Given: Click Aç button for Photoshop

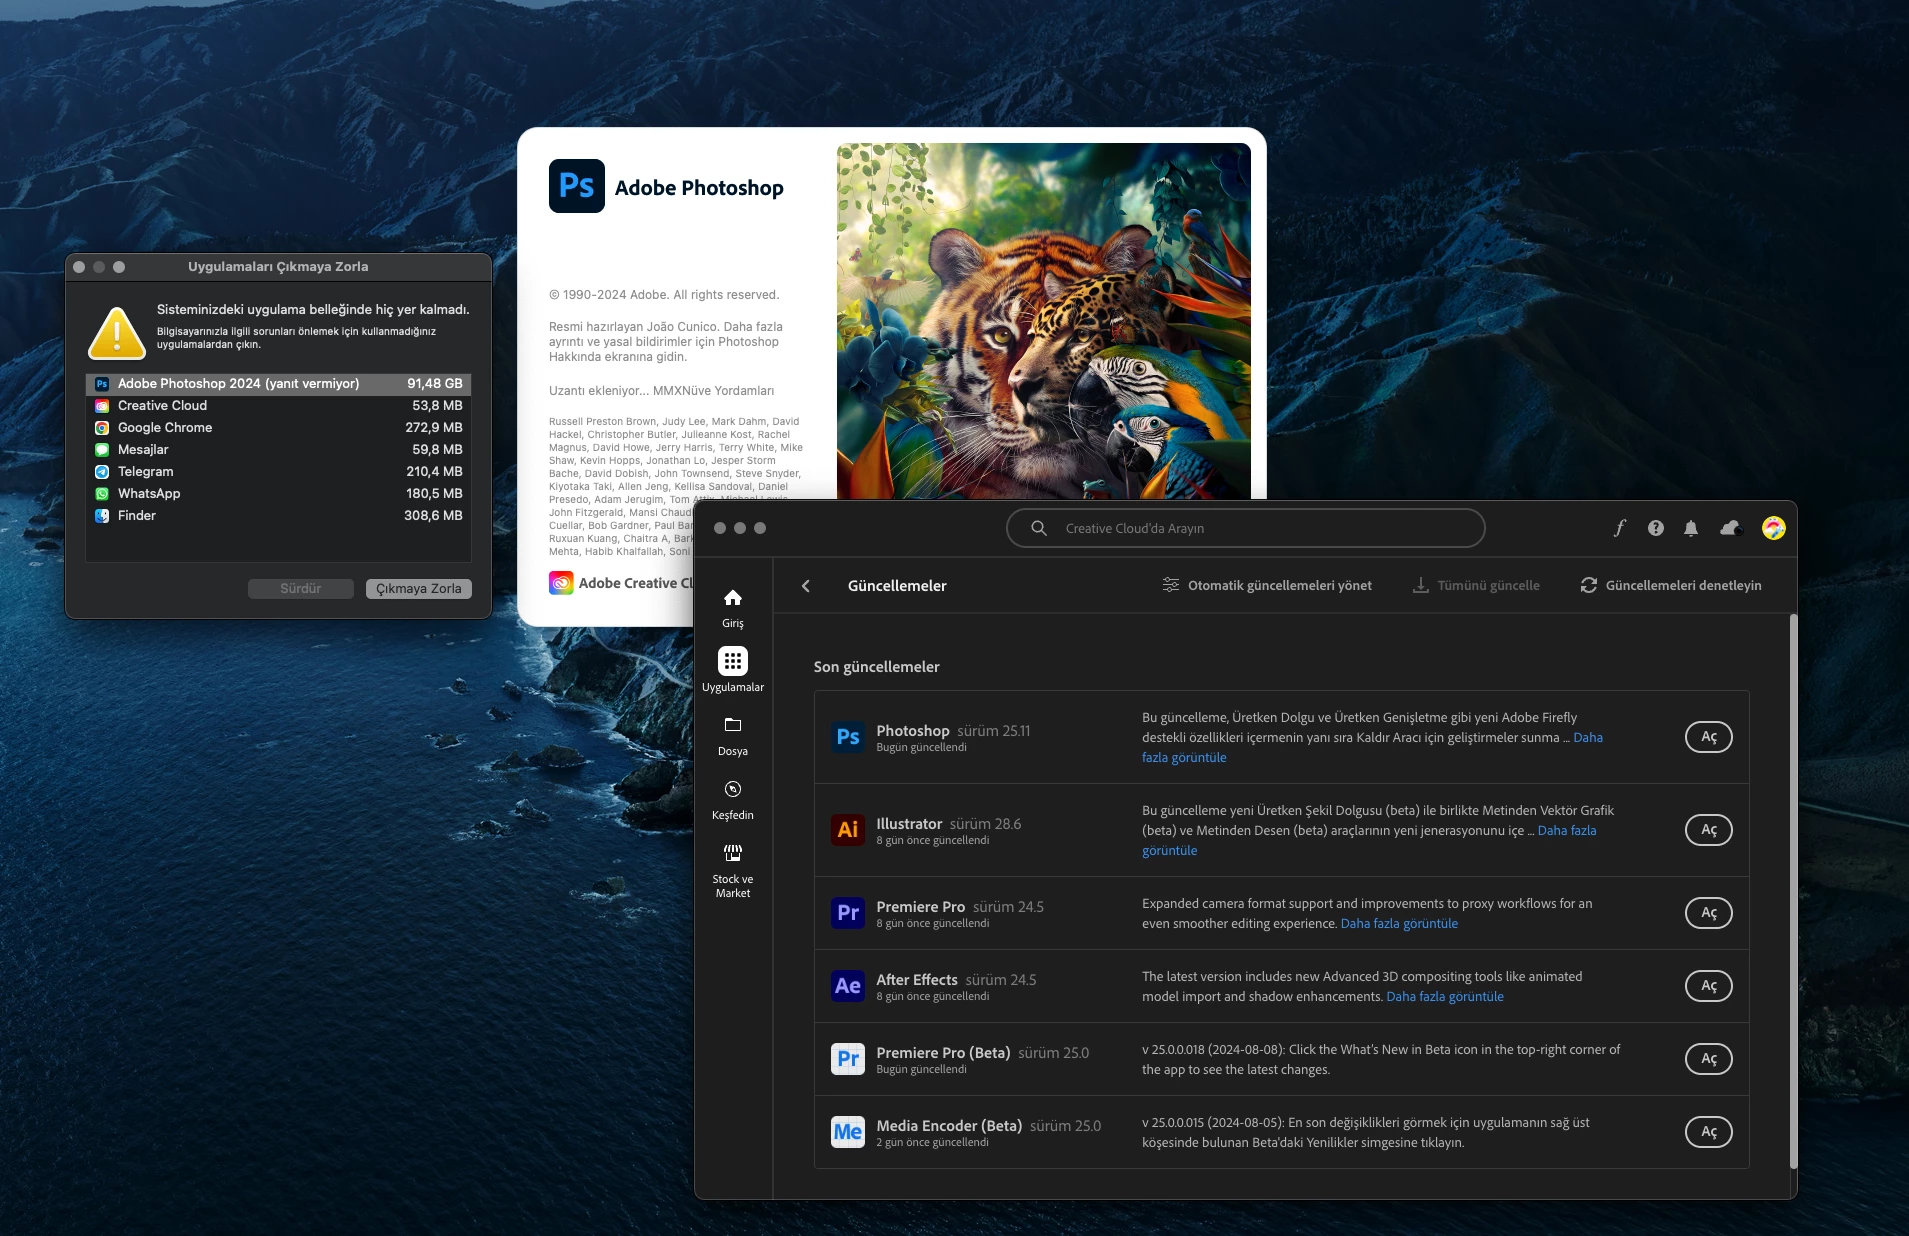Looking at the screenshot, I should (1709, 737).
